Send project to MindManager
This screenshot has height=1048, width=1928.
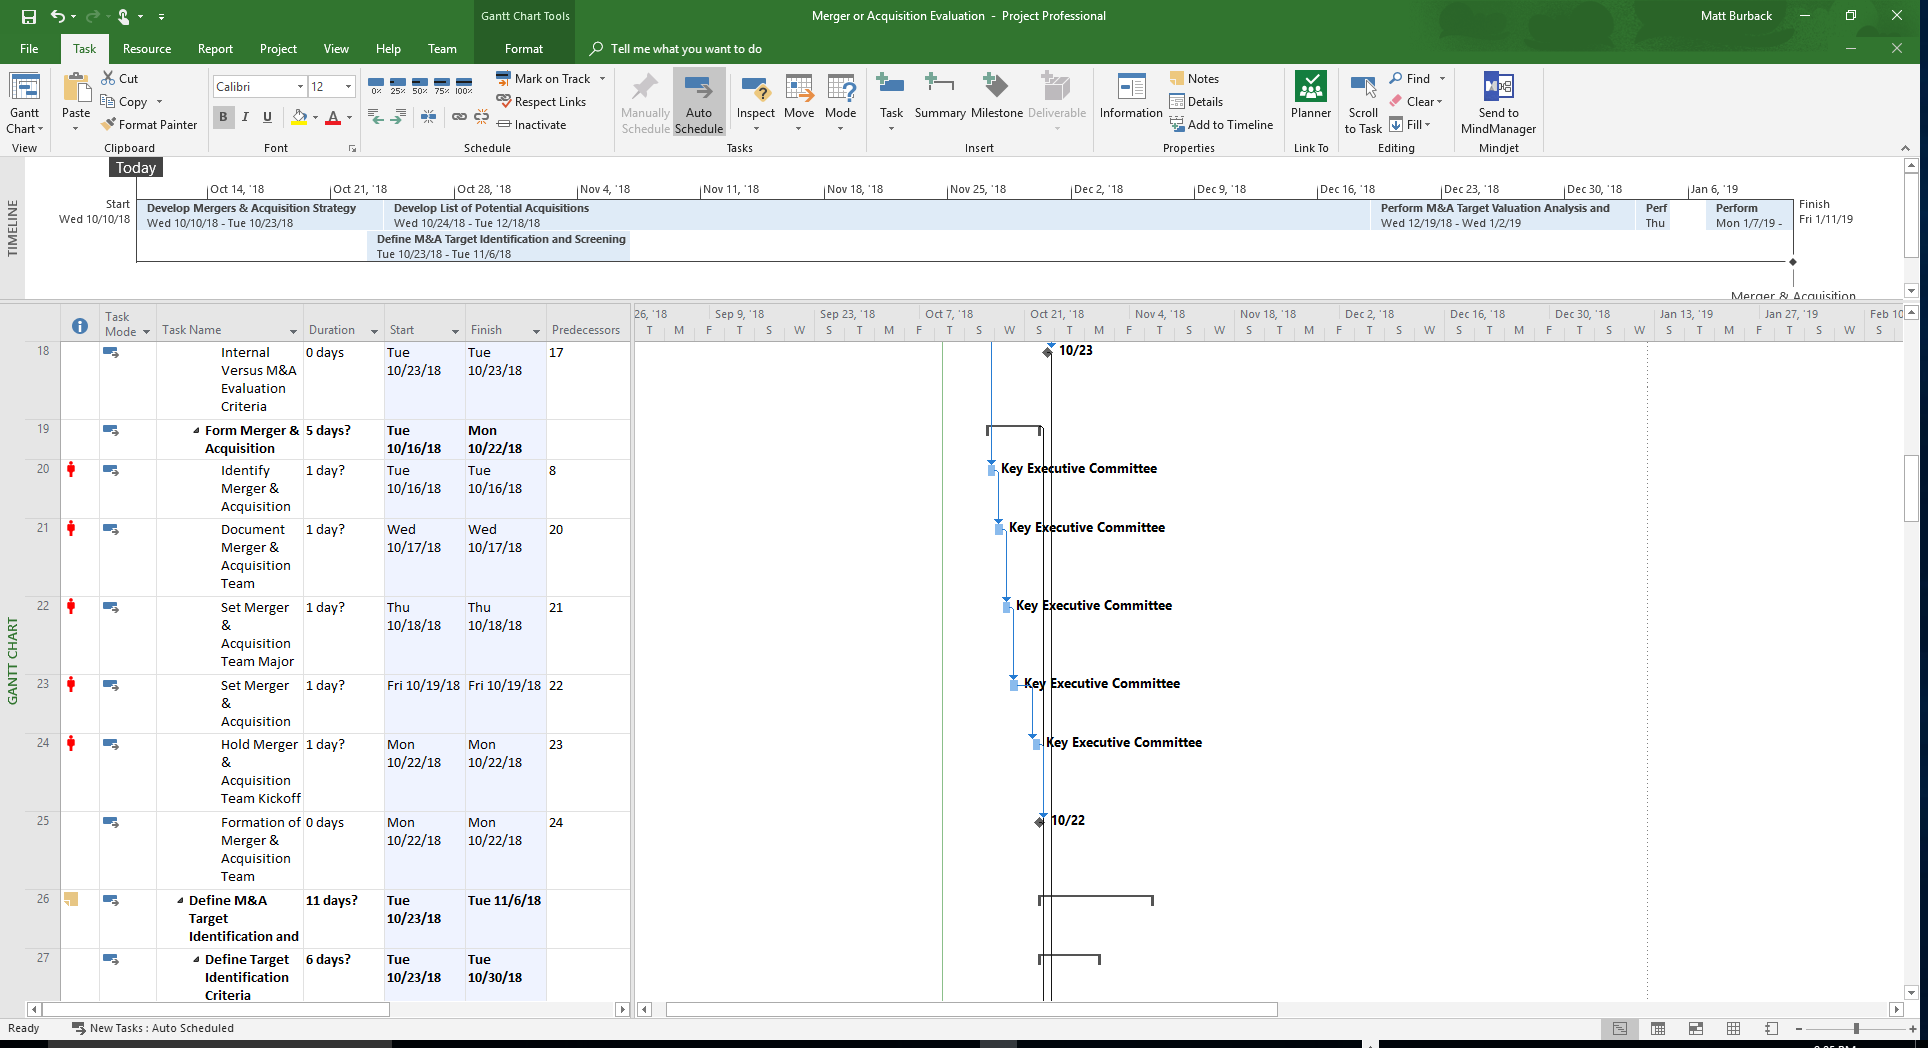click(1496, 100)
